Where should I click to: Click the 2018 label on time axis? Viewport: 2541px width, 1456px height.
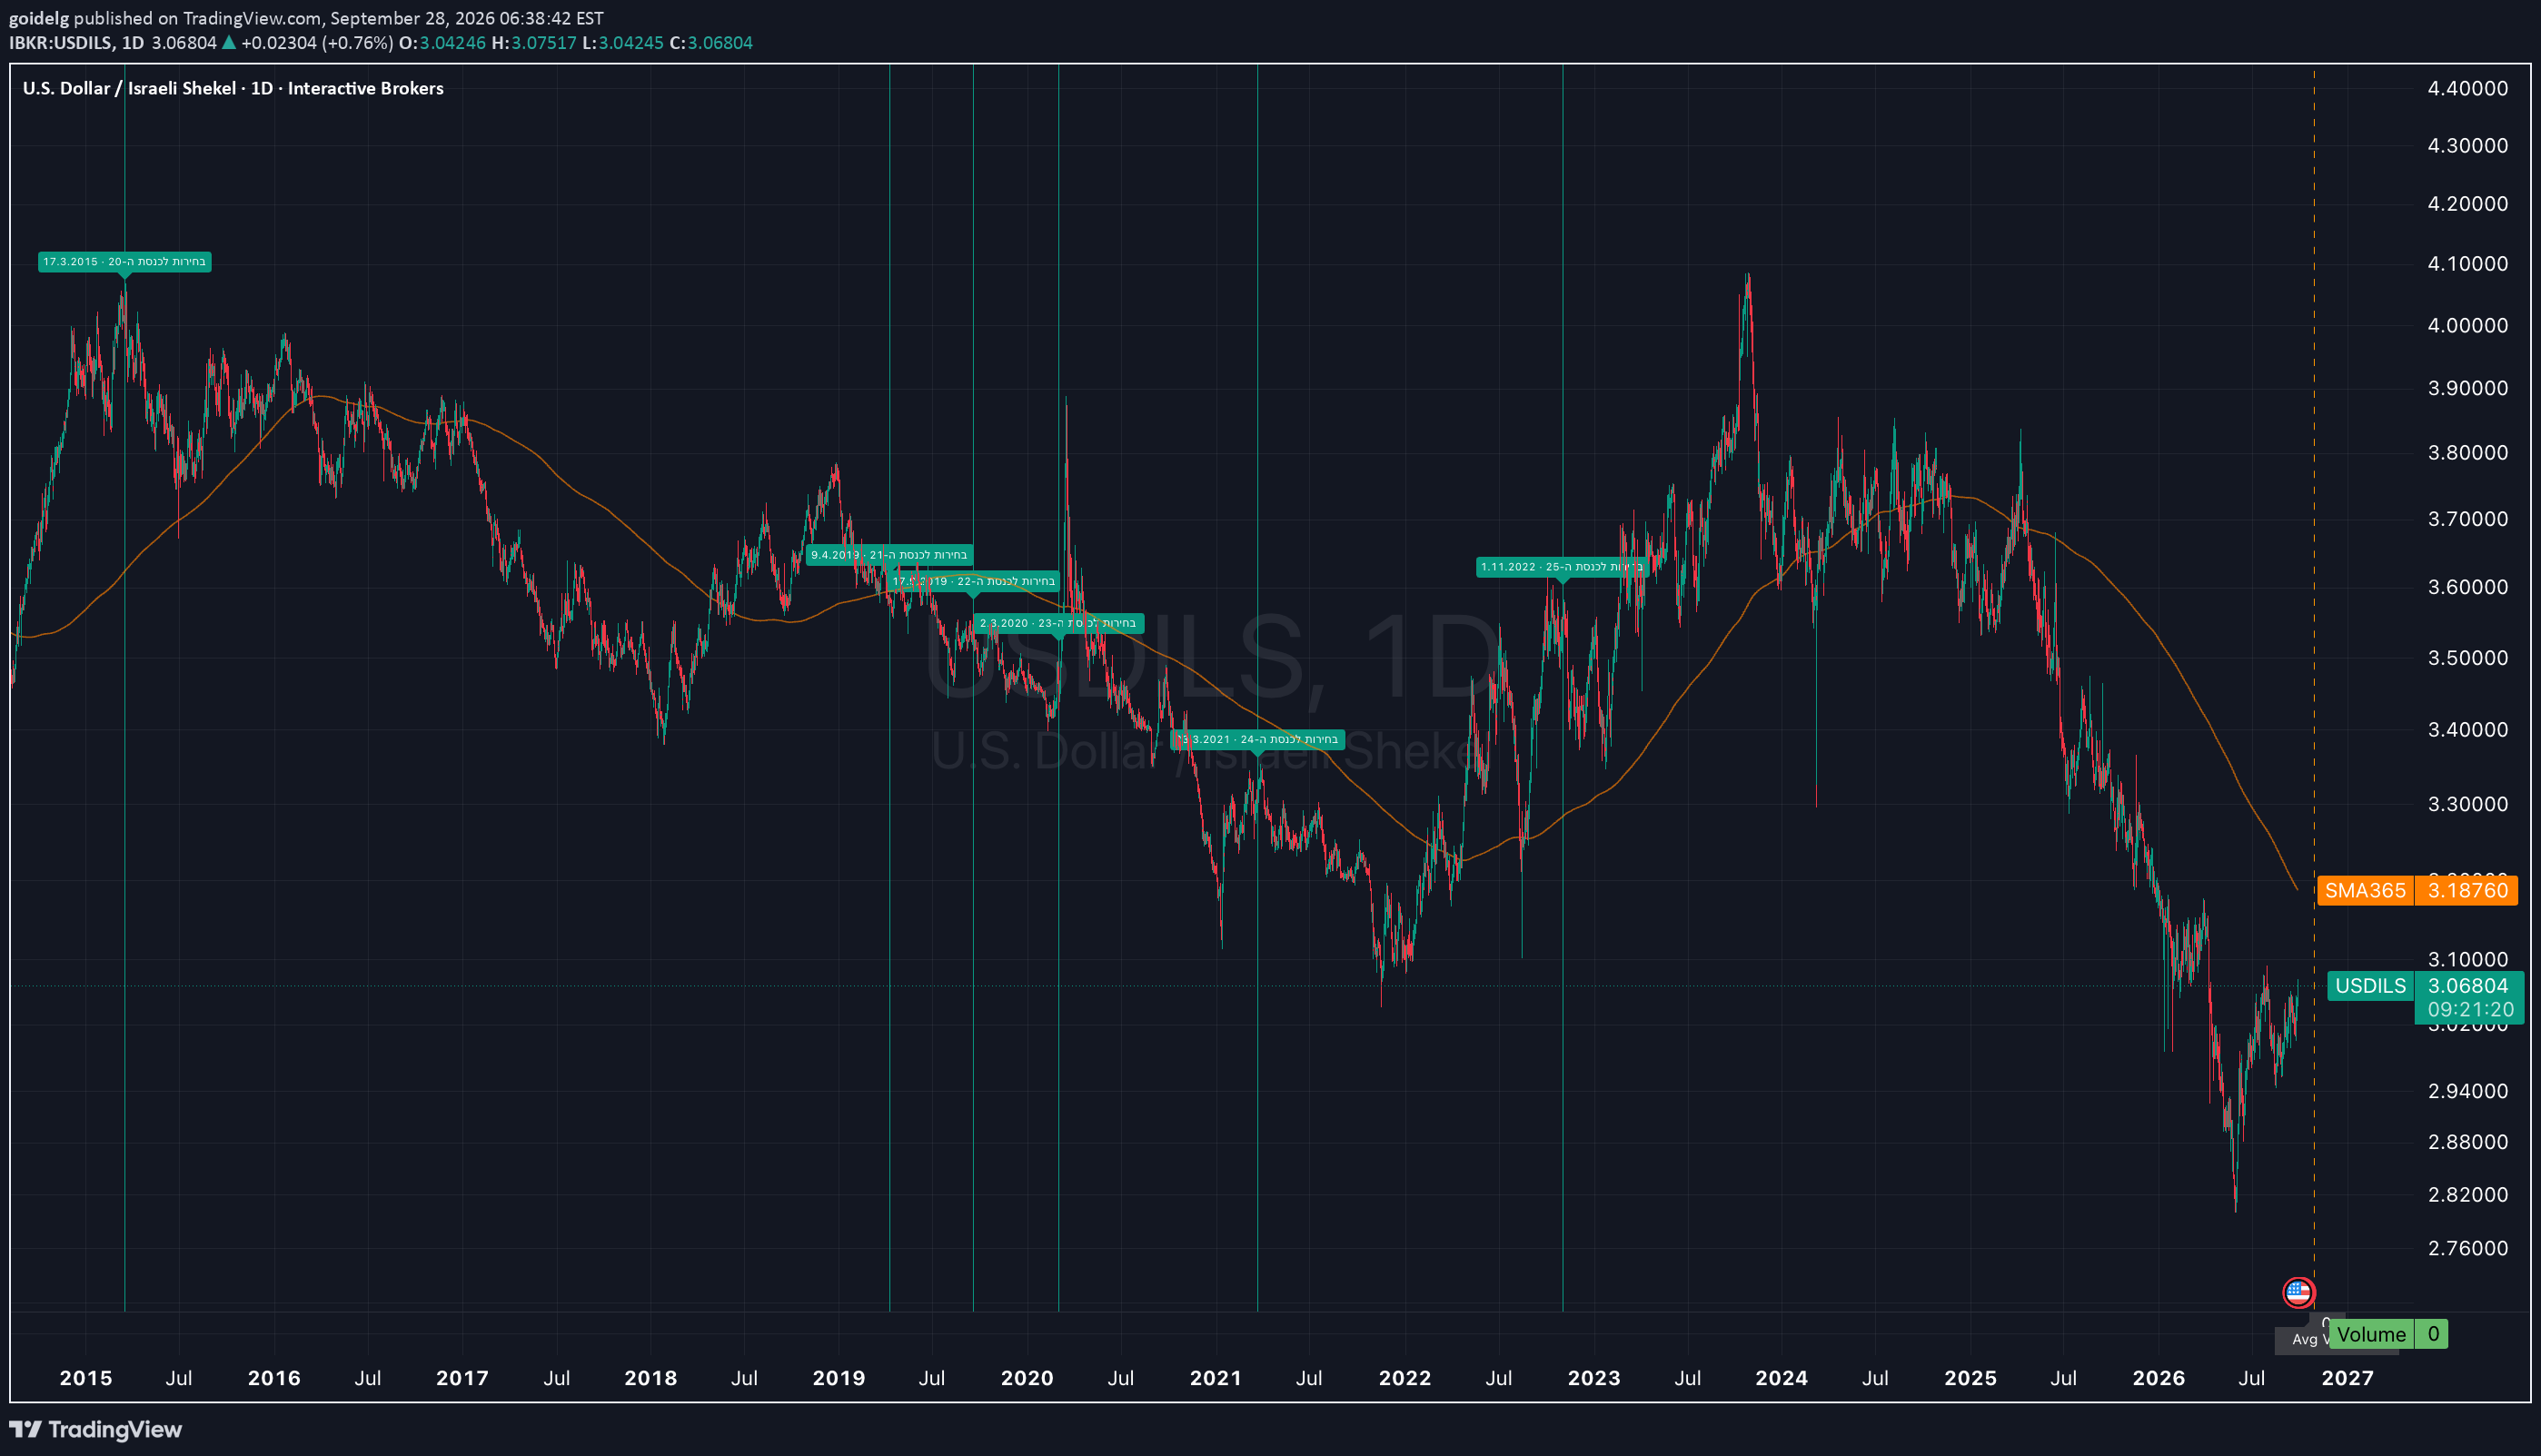point(651,1378)
